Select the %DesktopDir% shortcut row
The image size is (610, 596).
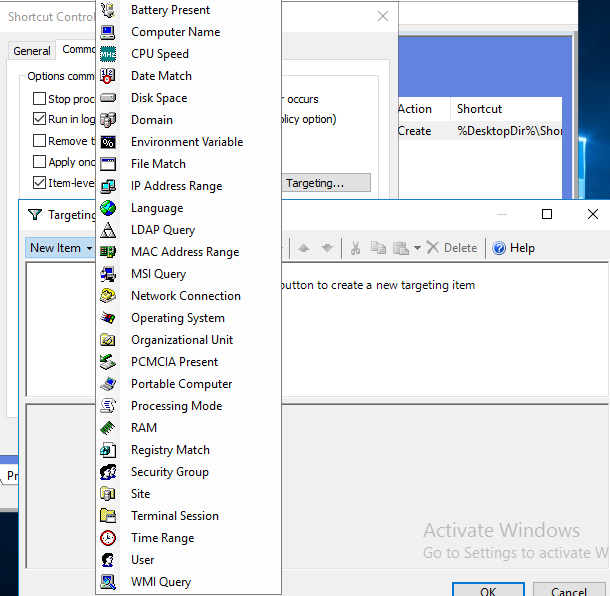pos(480,131)
